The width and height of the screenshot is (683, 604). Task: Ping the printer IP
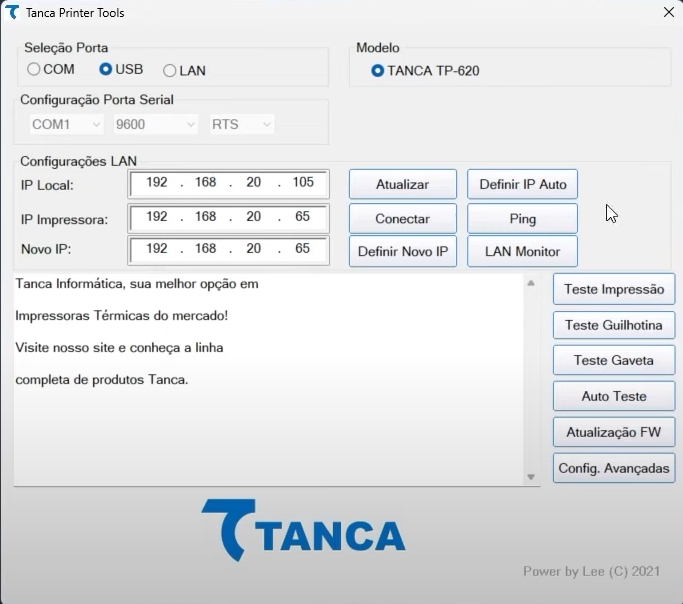point(522,219)
